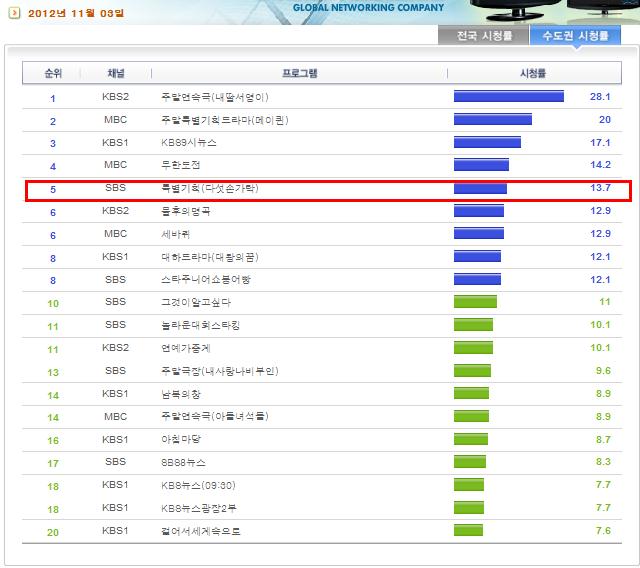
Task: Click the 13.7 rating value
Action: pyautogui.click(x=600, y=187)
